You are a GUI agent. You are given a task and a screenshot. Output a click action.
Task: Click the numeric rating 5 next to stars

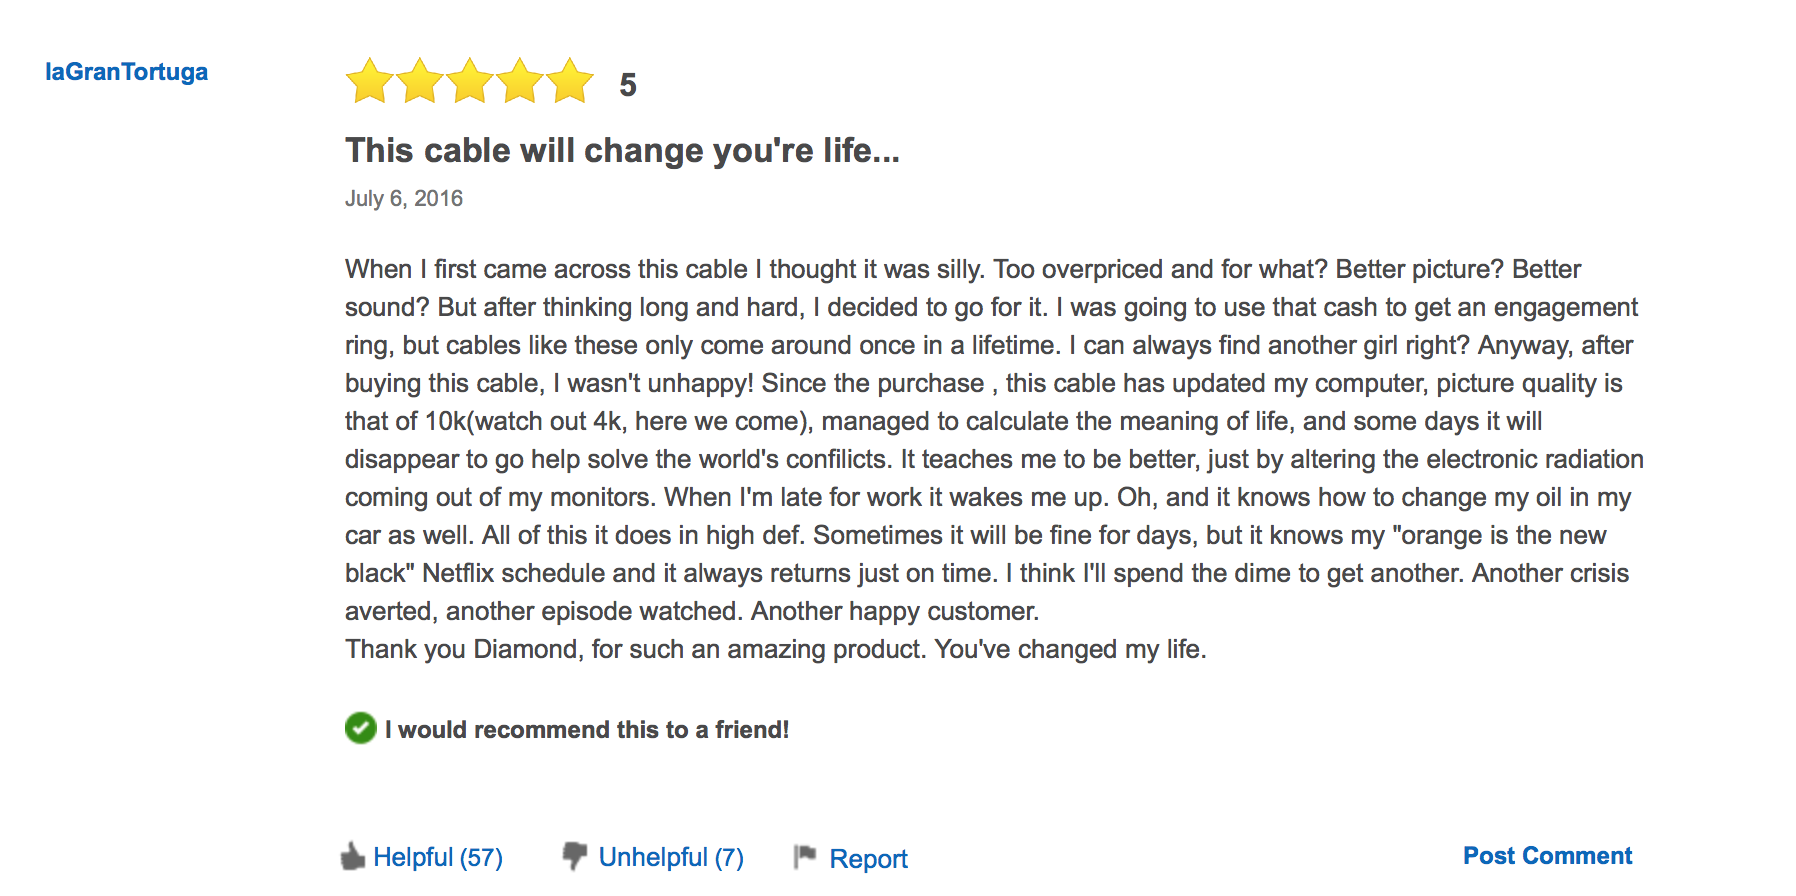[x=627, y=85]
